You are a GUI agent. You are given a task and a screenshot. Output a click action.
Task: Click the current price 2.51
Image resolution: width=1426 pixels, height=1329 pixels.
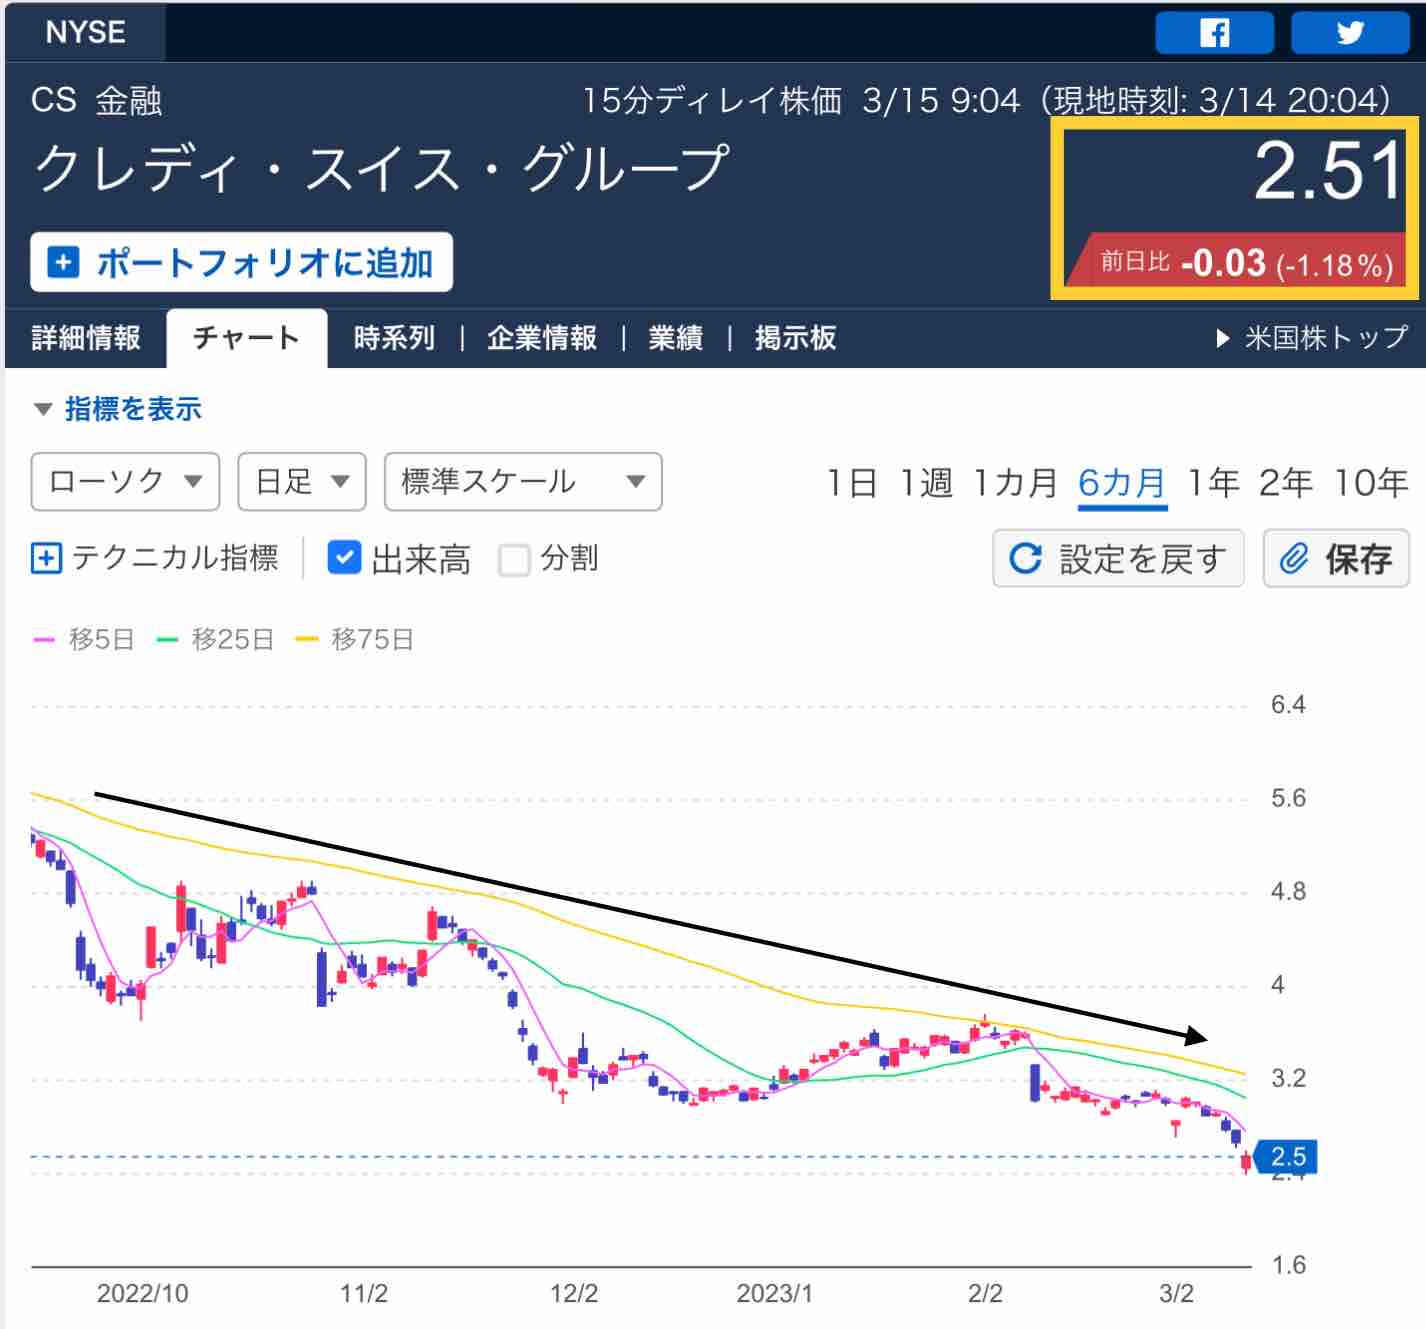(1328, 170)
